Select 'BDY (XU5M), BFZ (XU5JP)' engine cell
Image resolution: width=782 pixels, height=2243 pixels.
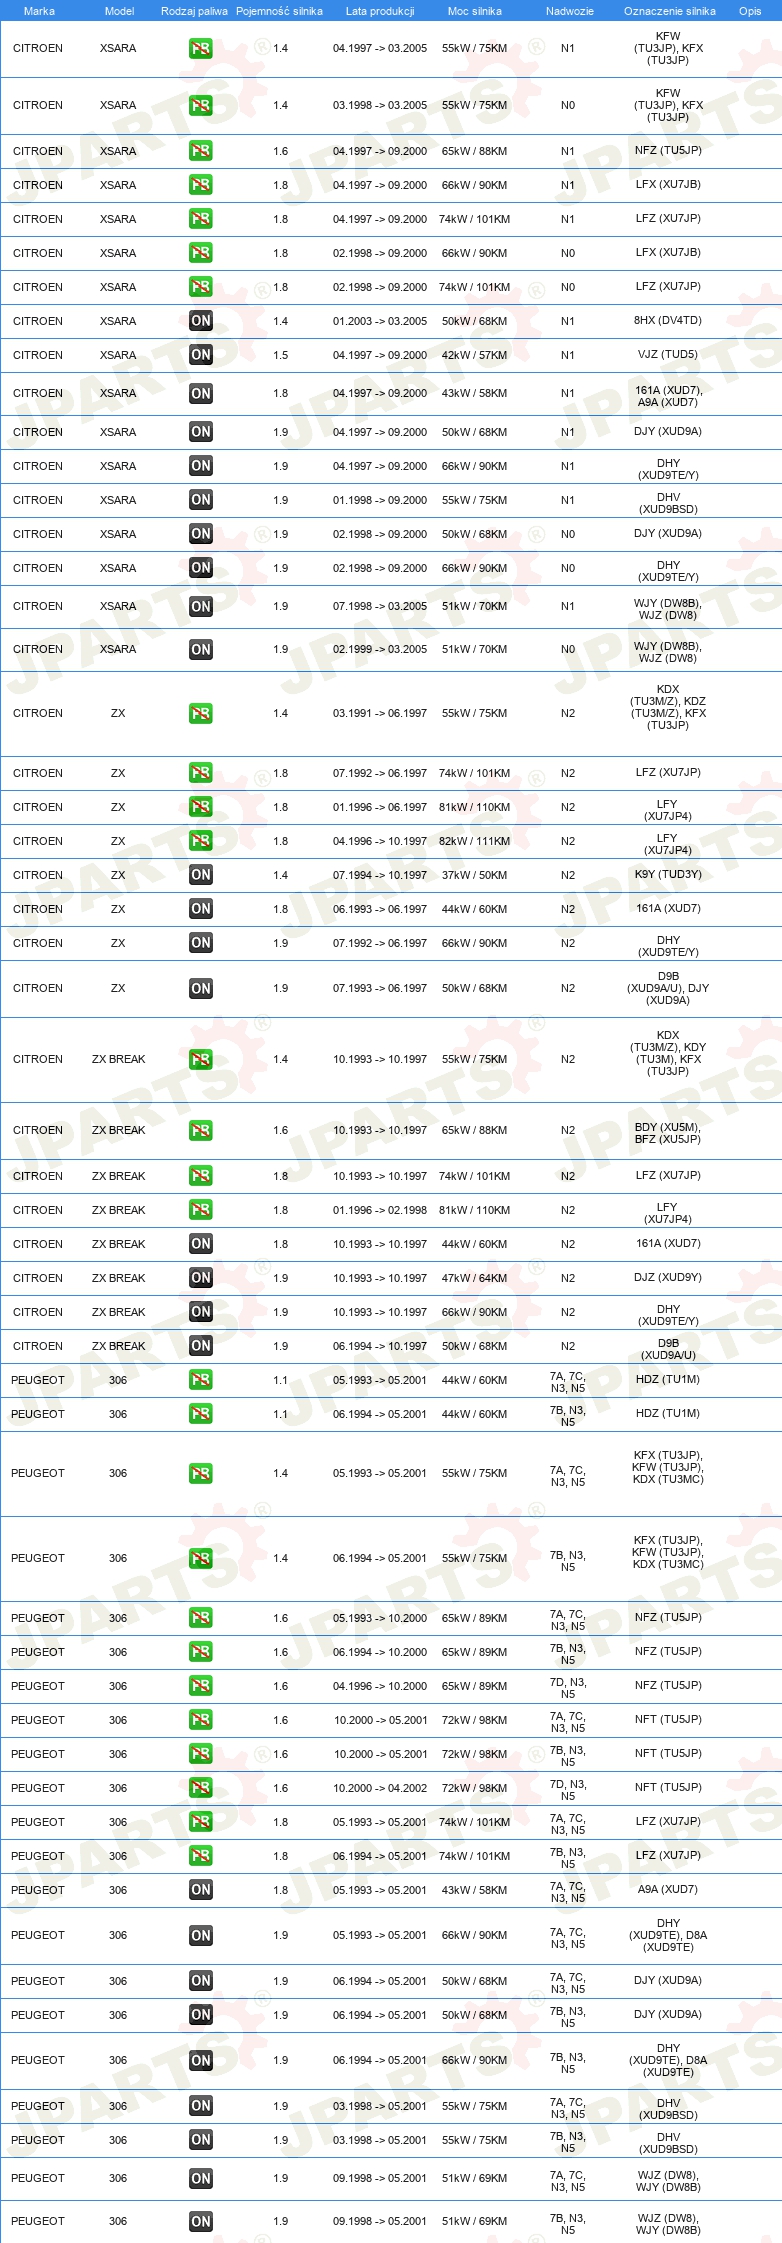pyautogui.click(x=668, y=1133)
